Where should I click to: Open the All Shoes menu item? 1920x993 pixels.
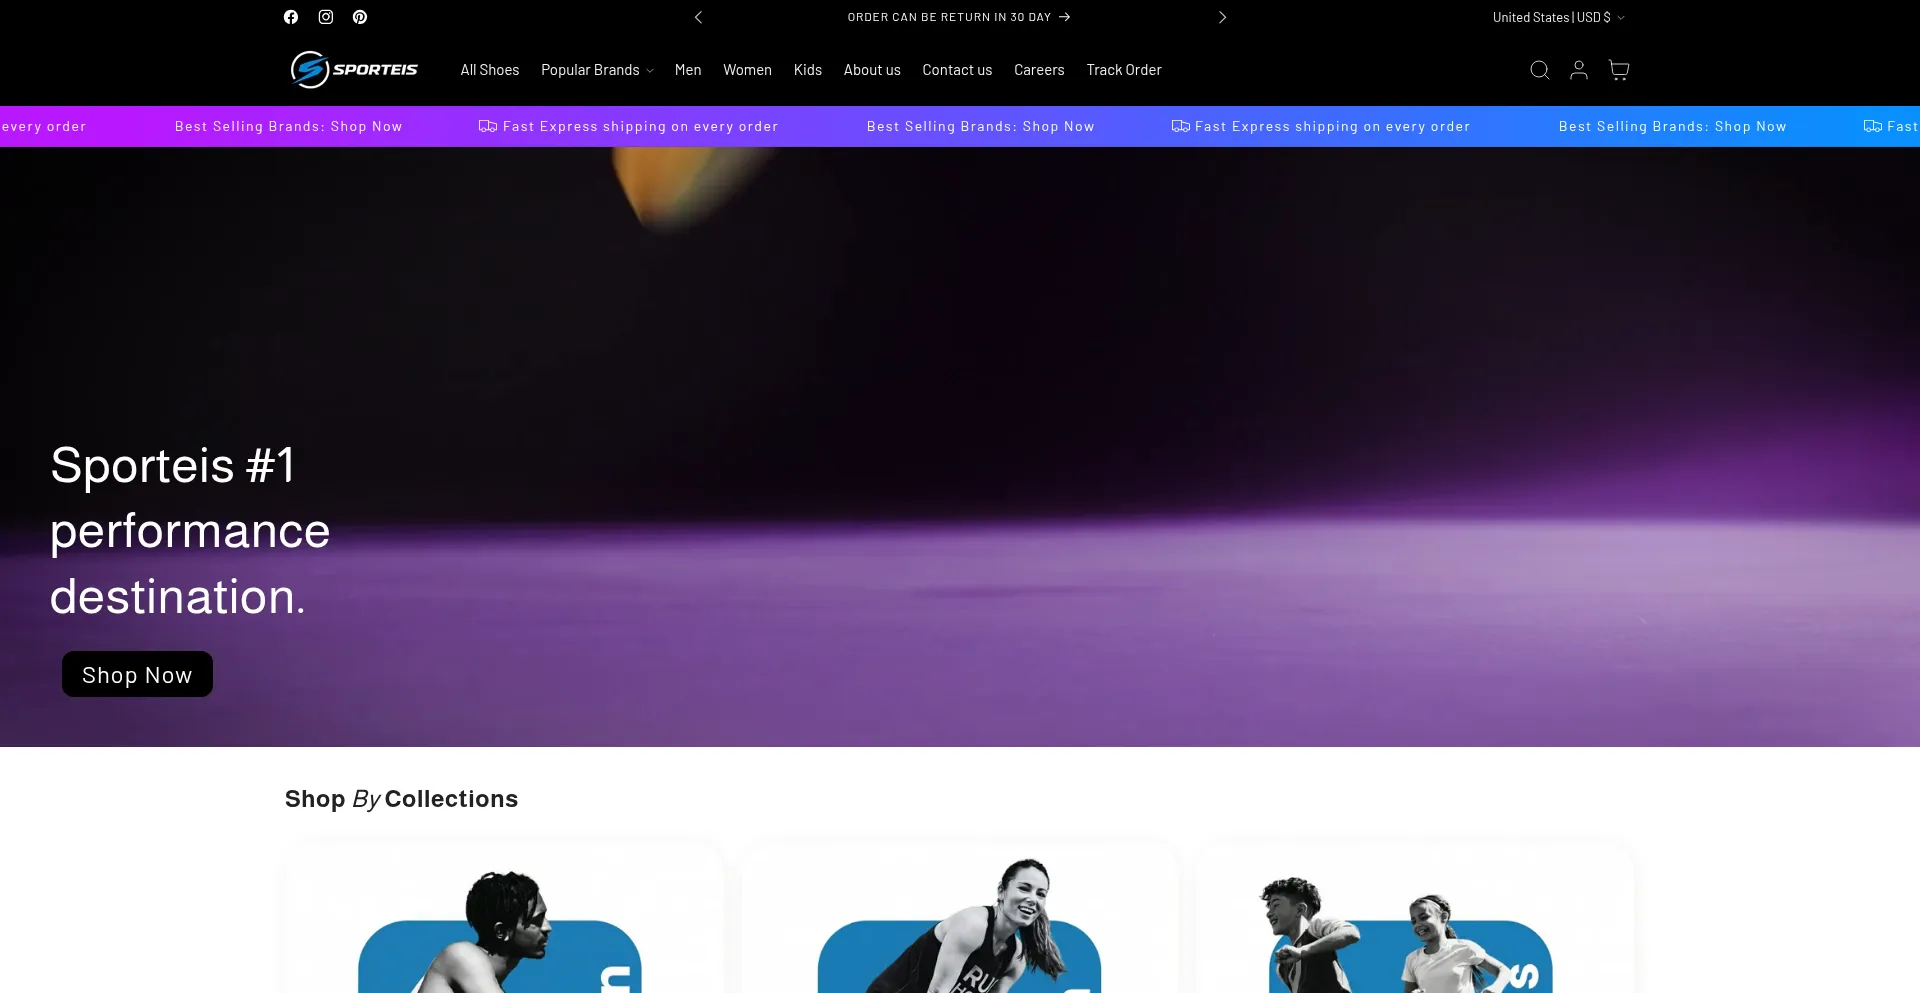(x=490, y=70)
